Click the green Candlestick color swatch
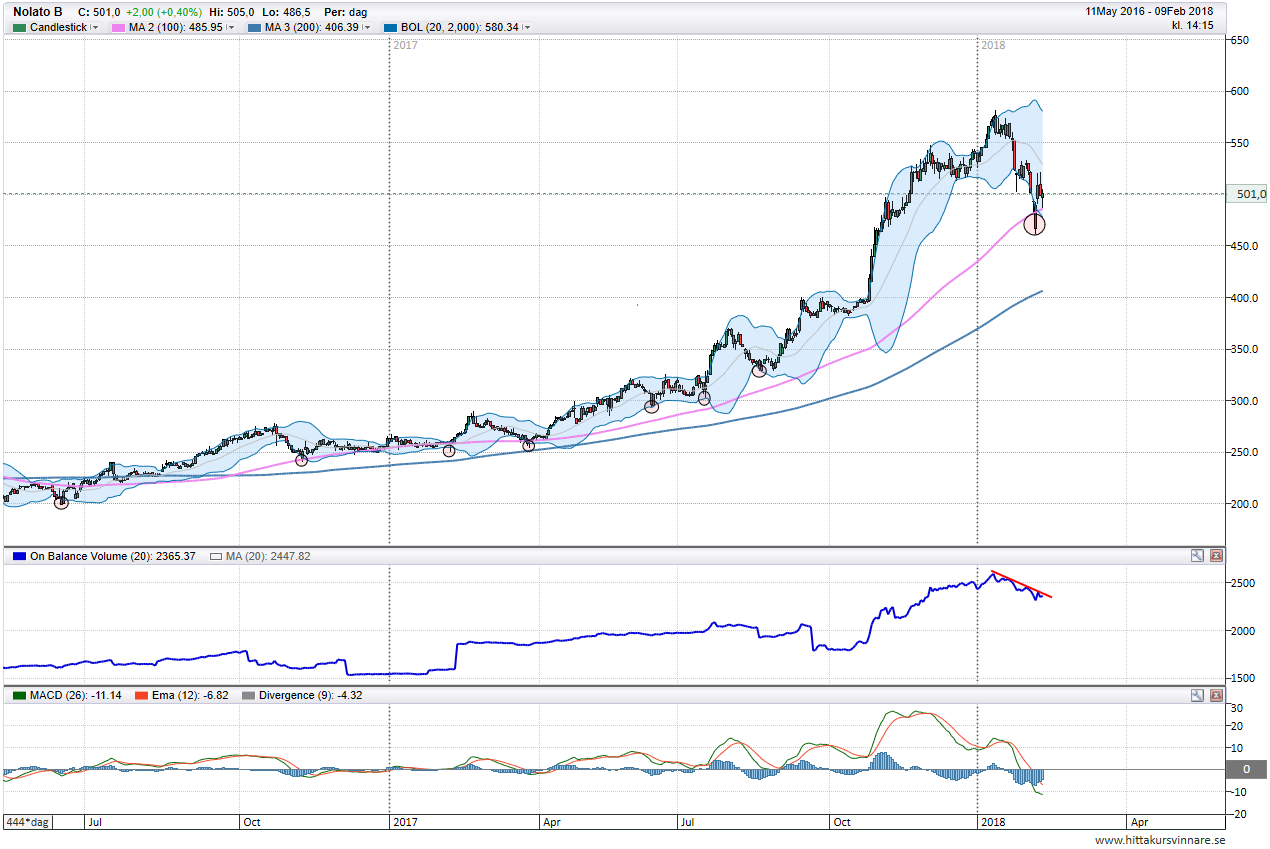Image resolution: width=1270 pixels, height=849 pixels. click(19, 28)
